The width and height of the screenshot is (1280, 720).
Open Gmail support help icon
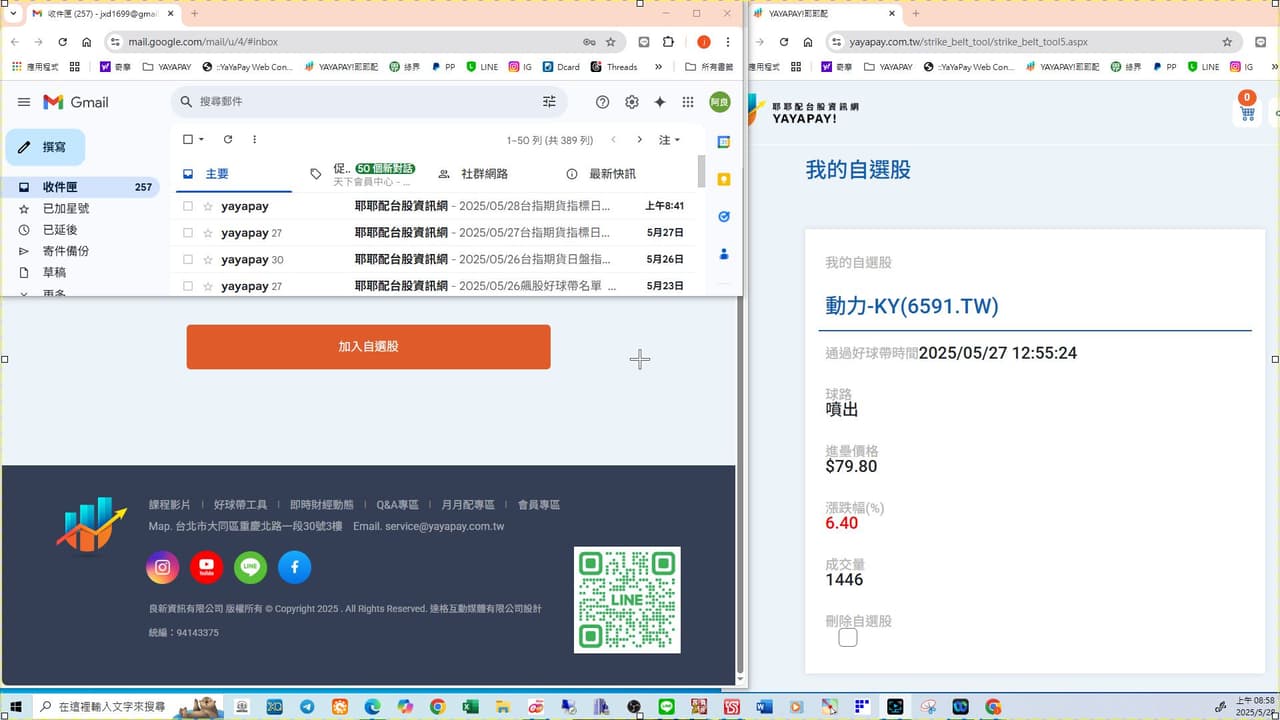pyautogui.click(x=602, y=102)
